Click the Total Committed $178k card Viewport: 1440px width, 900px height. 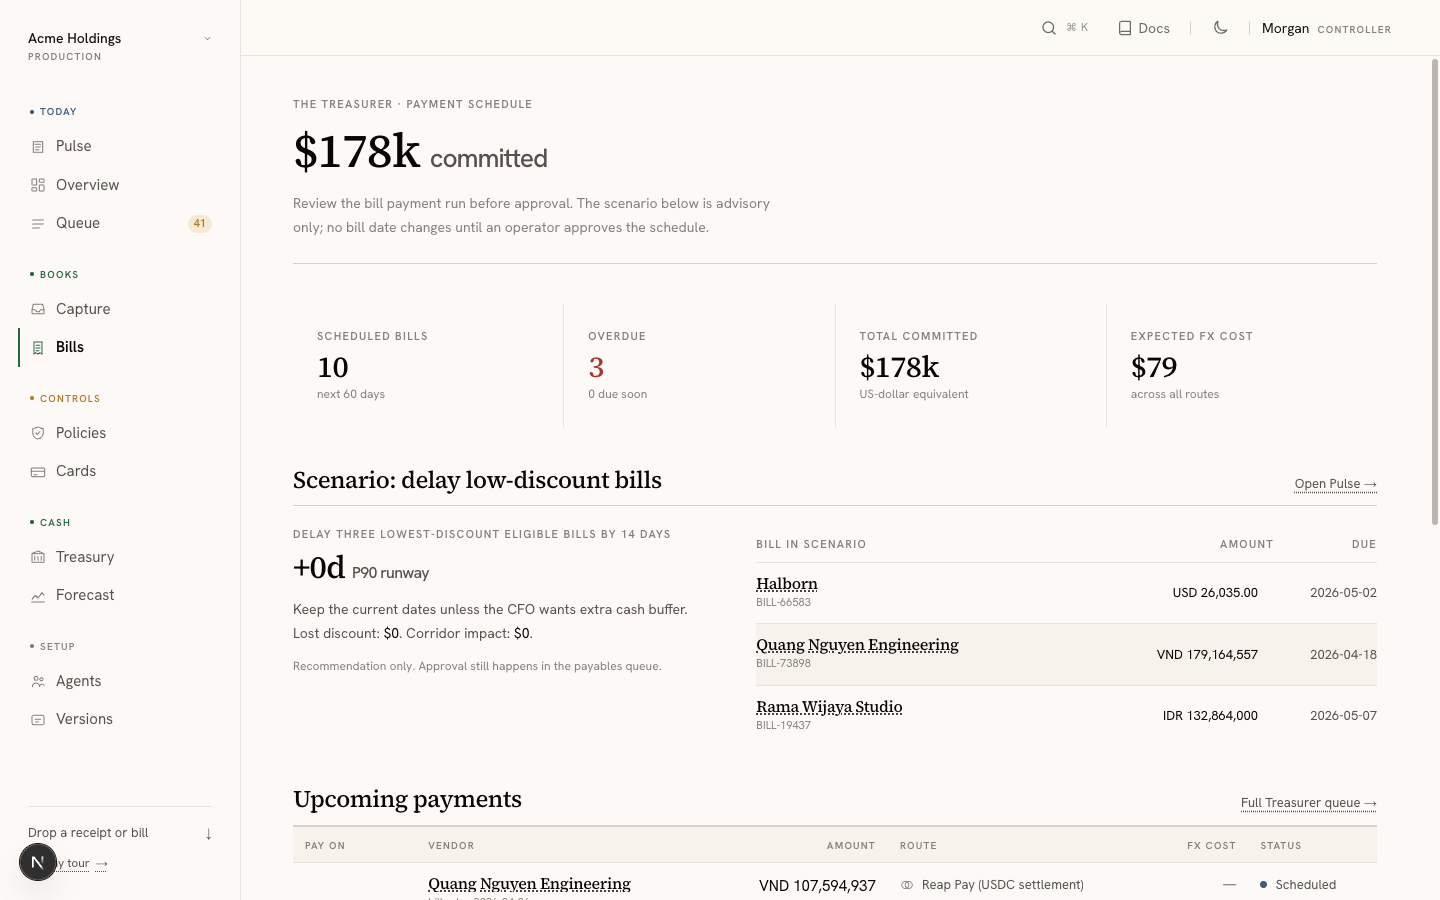pos(970,365)
